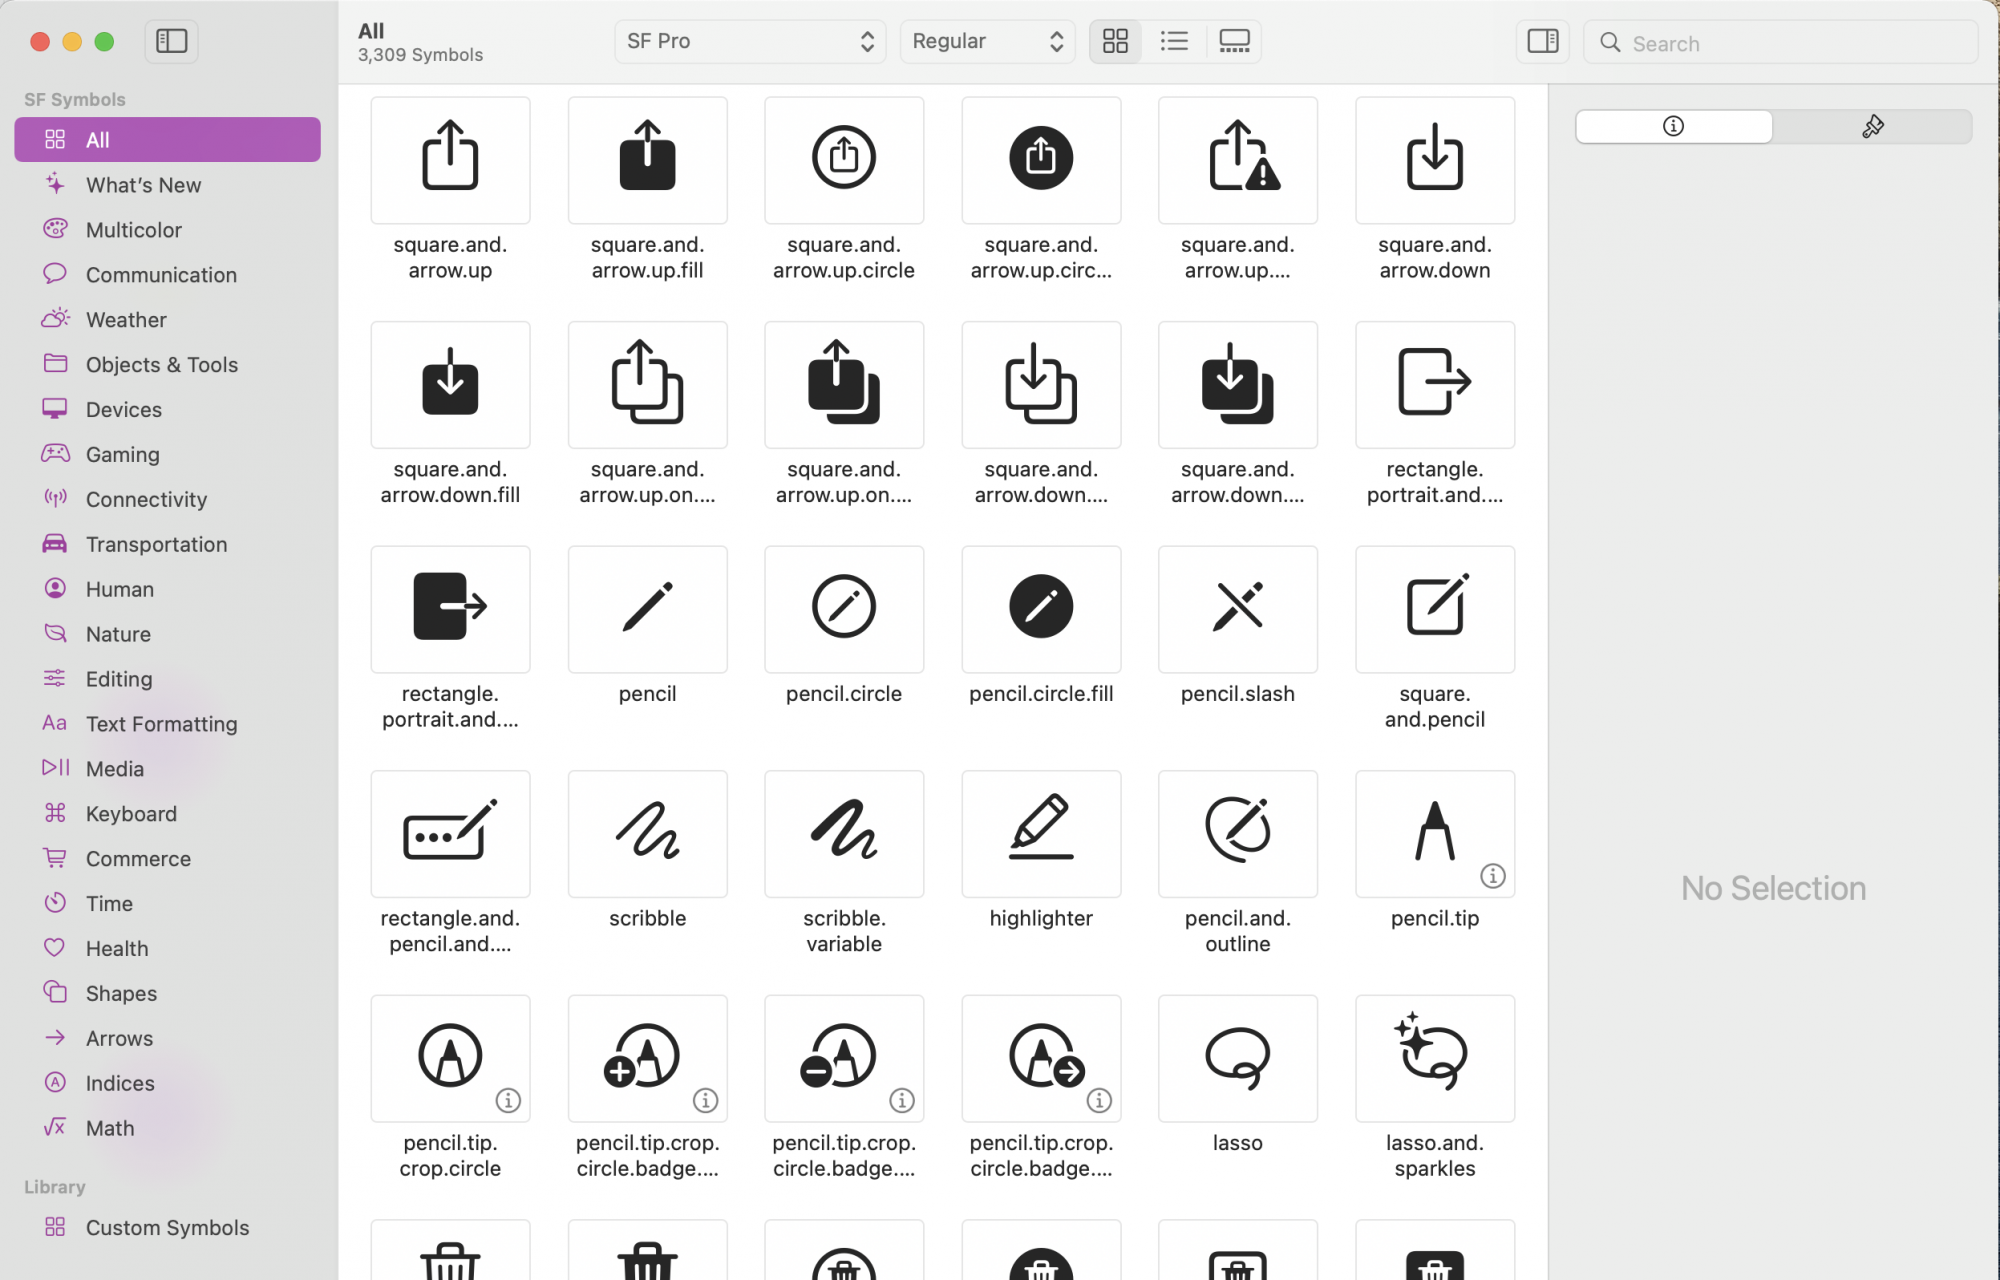Select the square.and.arrow.up with warning triangle symbol
The height and width of the screenshot is (1280, 2000).
point(1238,160)
